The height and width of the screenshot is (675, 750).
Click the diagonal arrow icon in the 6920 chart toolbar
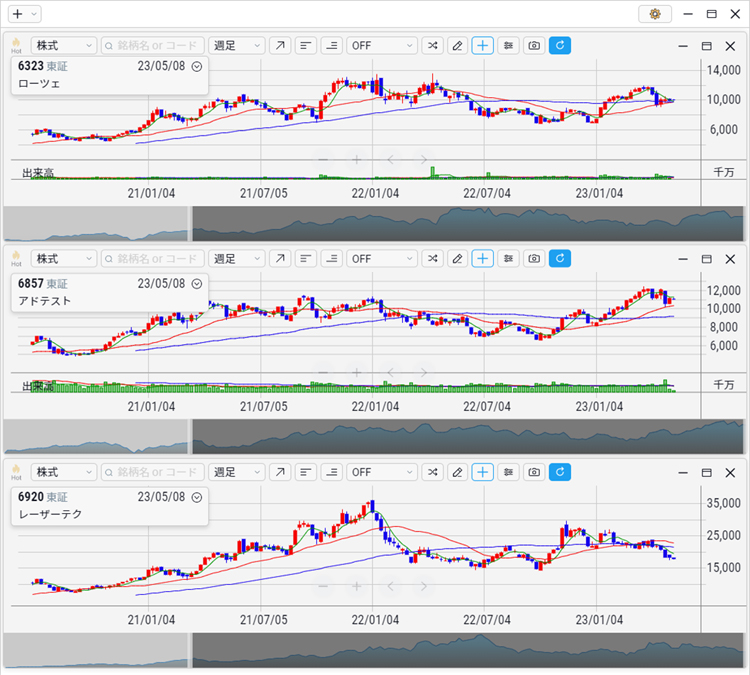280,472
